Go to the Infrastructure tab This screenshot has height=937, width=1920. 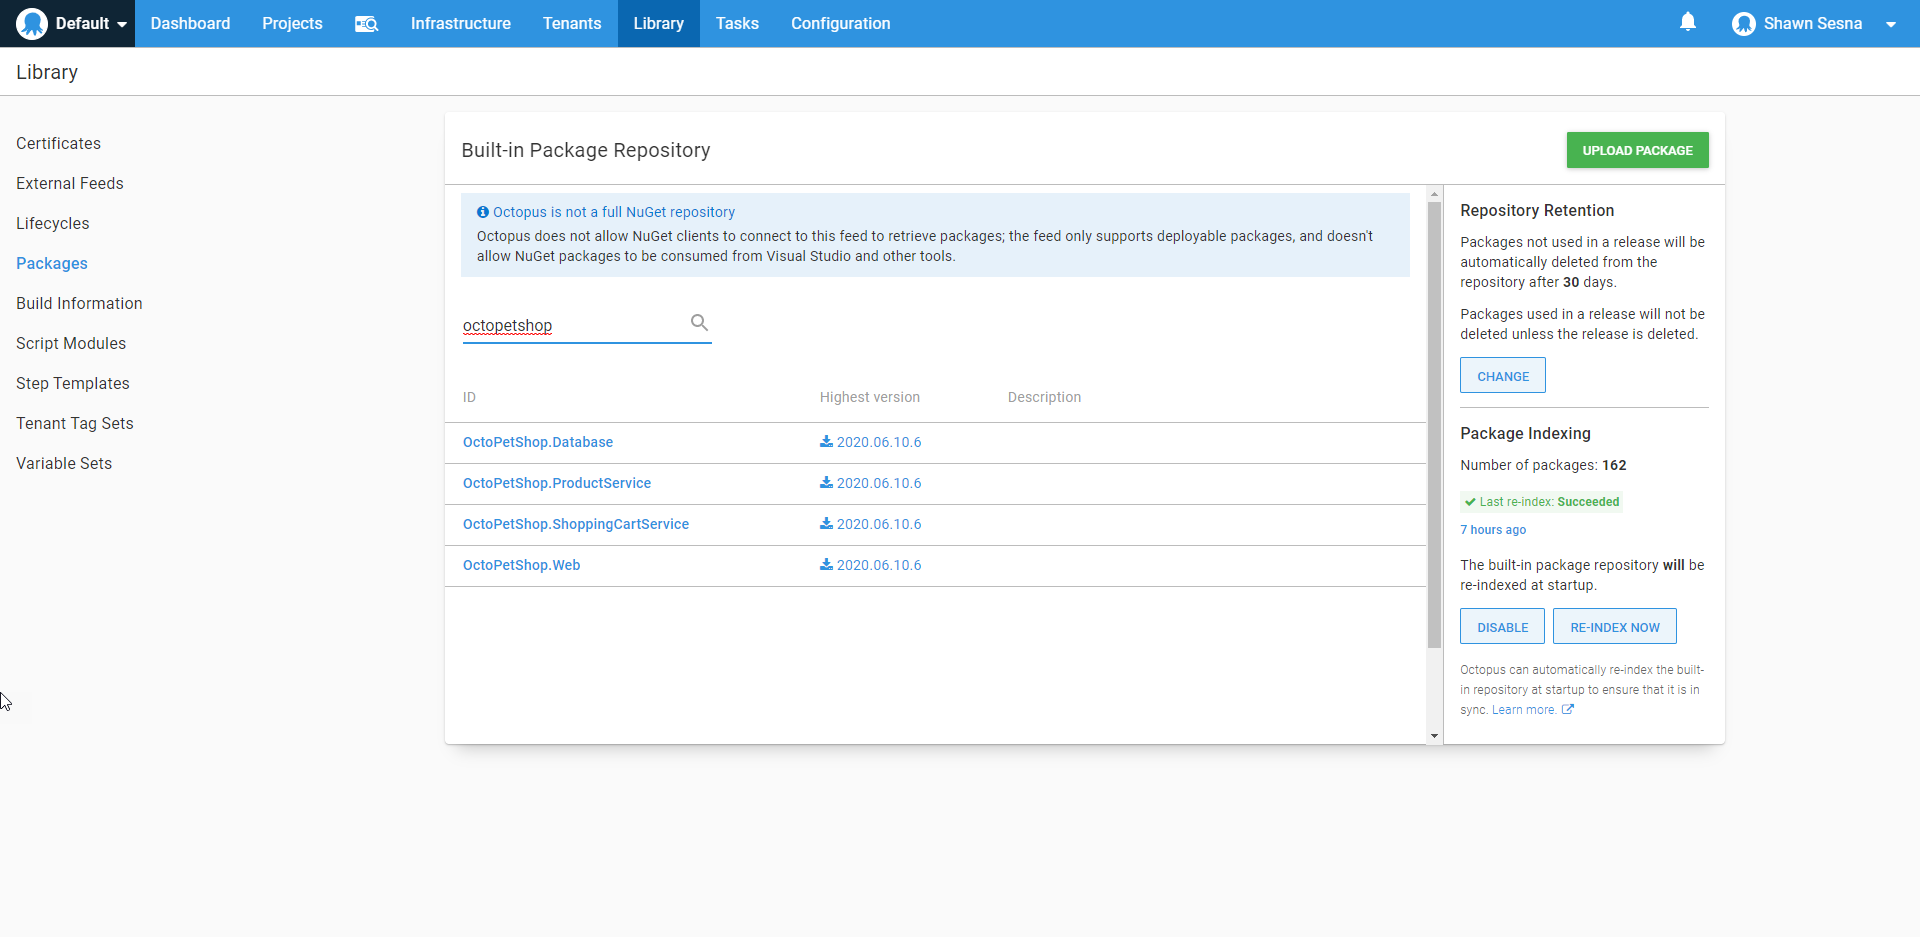(x=460, y=24)
